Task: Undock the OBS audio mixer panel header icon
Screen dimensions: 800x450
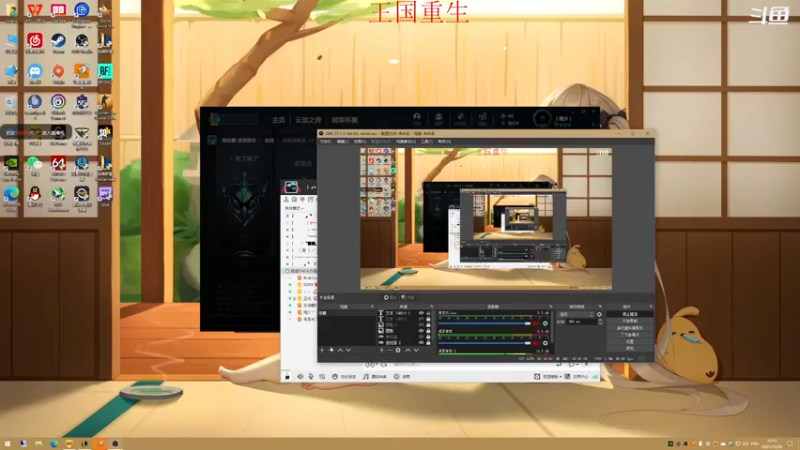Action: pyautogui.click(x=551, y=307)
